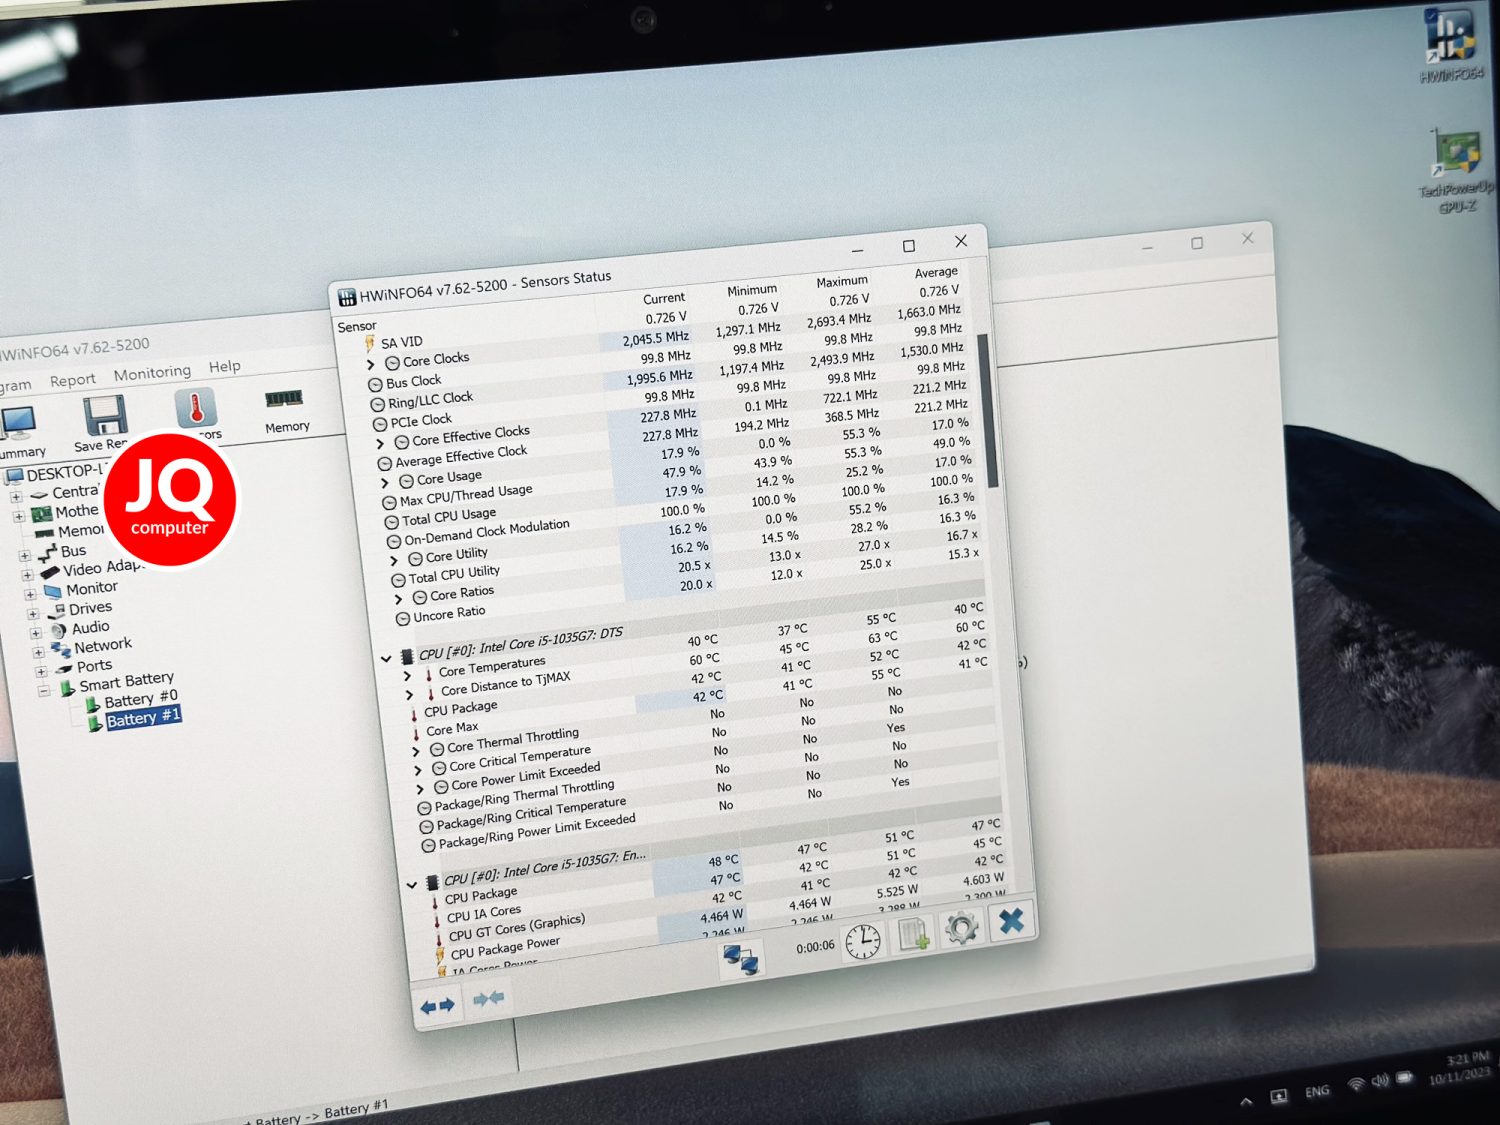1500x1125 pixels.
Task: Expand the Drives tree node
Action: coord(33,613)
